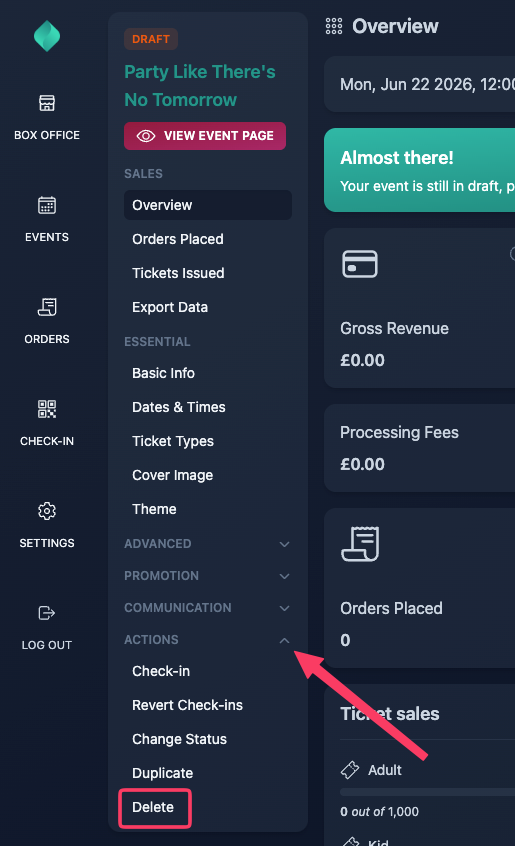Collapse the Actions section chevron
Viewport: 515px width, 846px height.
pos(284,640)
